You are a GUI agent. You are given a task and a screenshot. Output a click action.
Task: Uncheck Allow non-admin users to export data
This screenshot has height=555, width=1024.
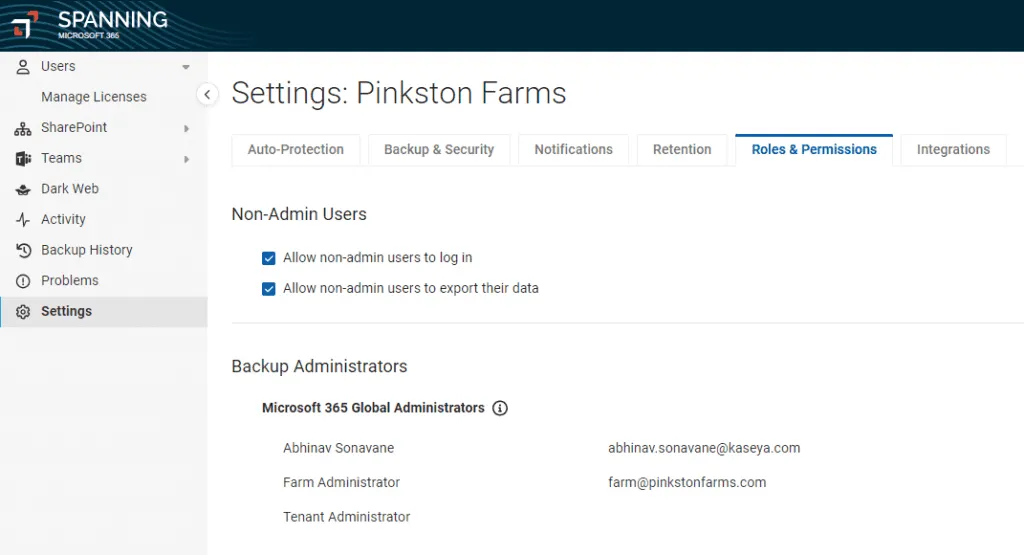[268, 289]
